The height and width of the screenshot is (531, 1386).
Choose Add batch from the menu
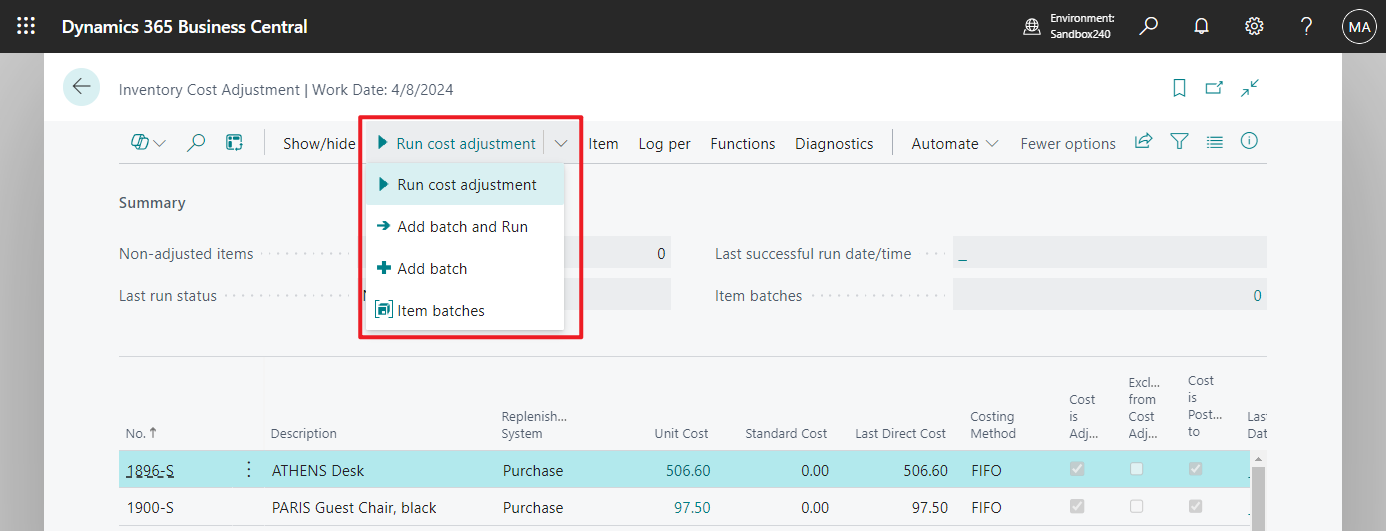(465, 269)
